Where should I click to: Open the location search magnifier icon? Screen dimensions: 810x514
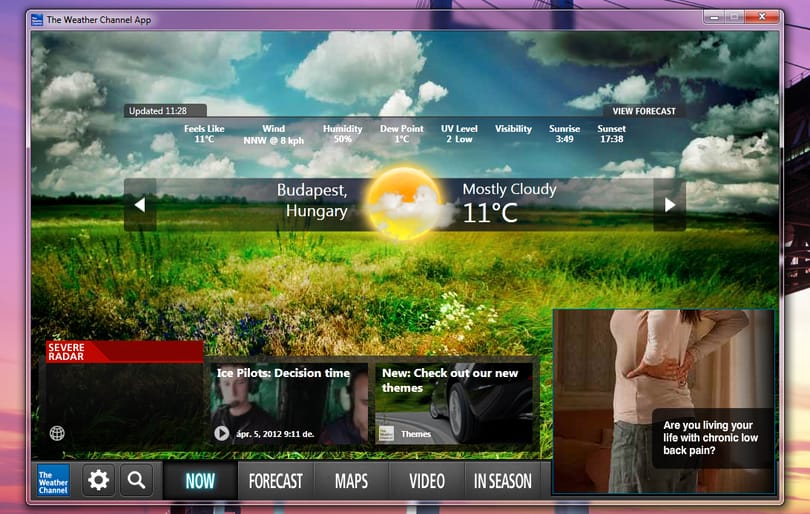[136, 480]
